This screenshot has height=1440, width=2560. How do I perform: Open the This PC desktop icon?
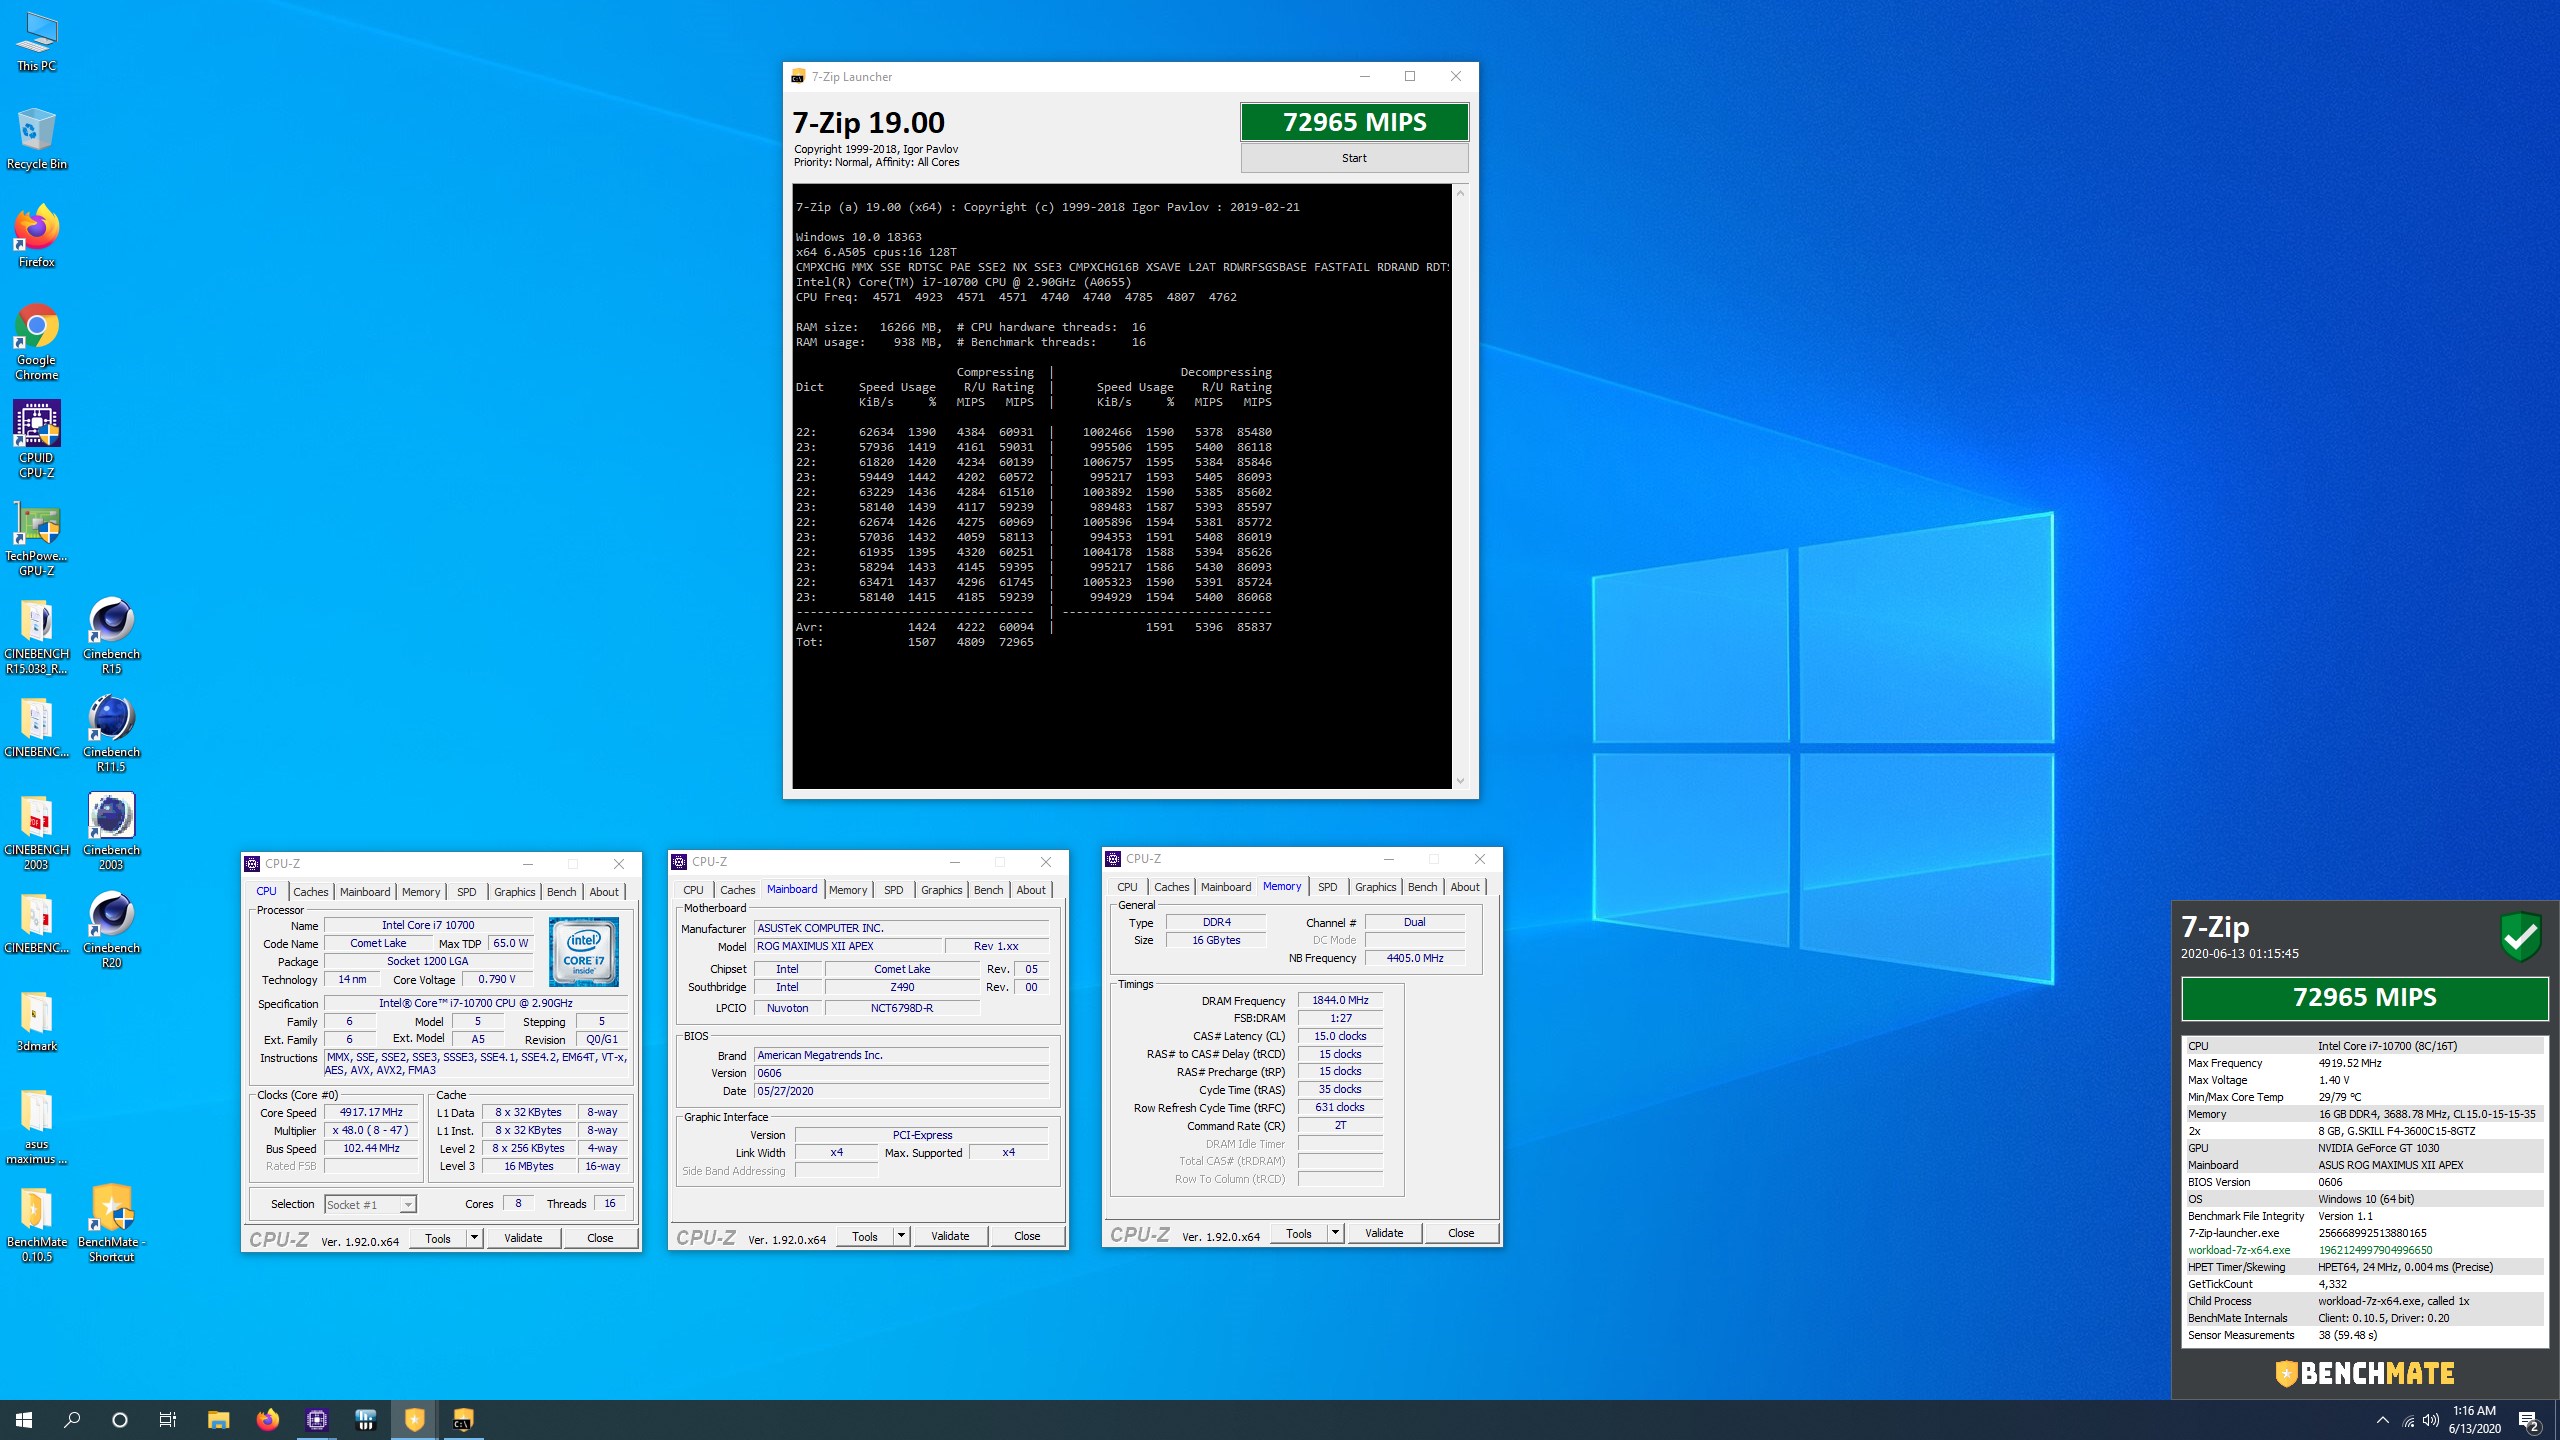click(37, 41)
